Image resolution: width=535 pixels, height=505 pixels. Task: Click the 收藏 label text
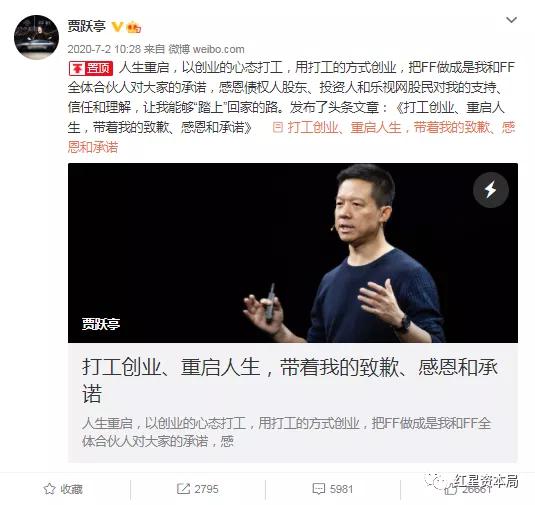[x=72, y=489]
